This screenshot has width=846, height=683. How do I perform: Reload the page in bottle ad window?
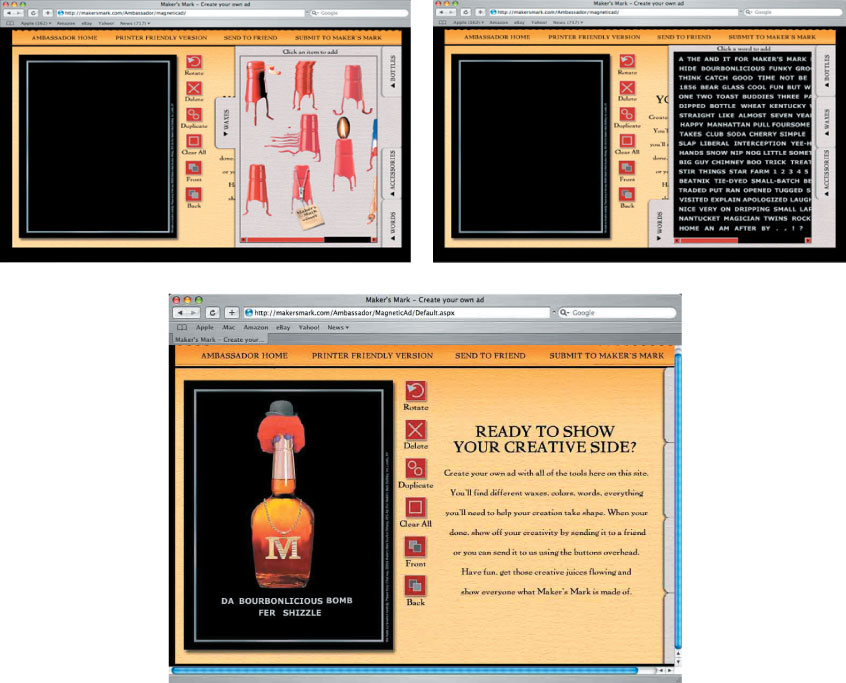click(213, 312)
